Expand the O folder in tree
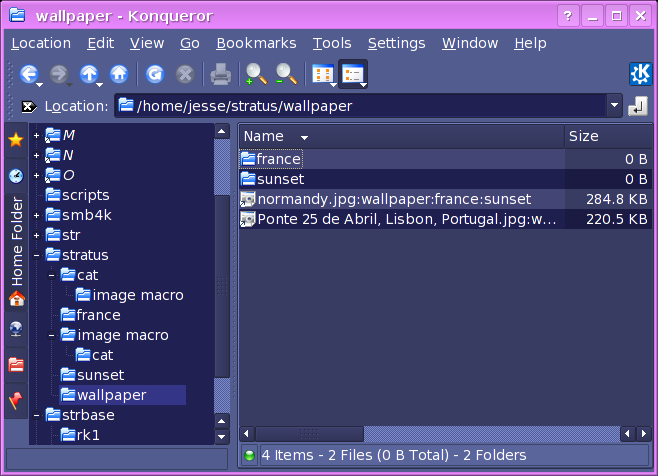The height and width of the screenshot is (476, 658). (37, 175)
